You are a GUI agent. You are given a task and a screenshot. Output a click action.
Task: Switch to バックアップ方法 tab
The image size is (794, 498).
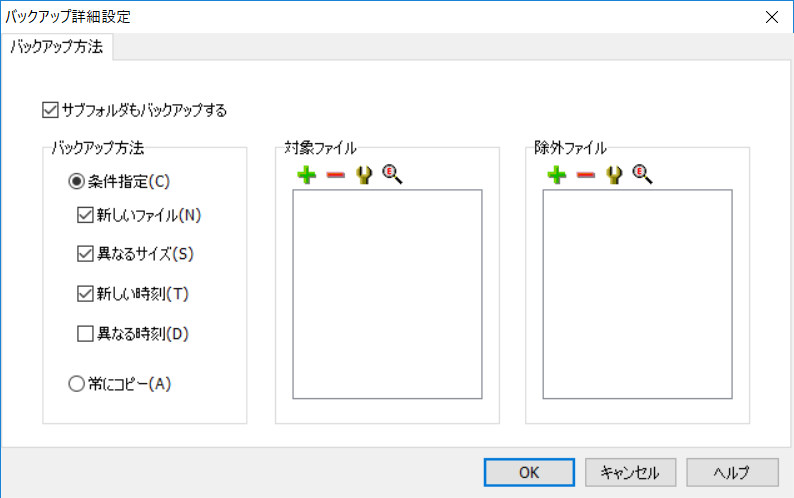tap(57, 47)
